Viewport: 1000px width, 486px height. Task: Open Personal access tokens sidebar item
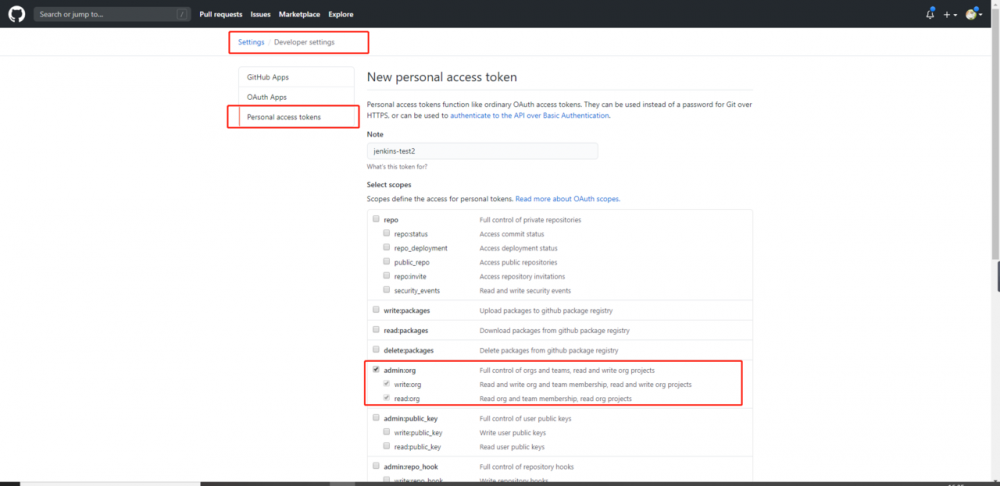(284, 117)
